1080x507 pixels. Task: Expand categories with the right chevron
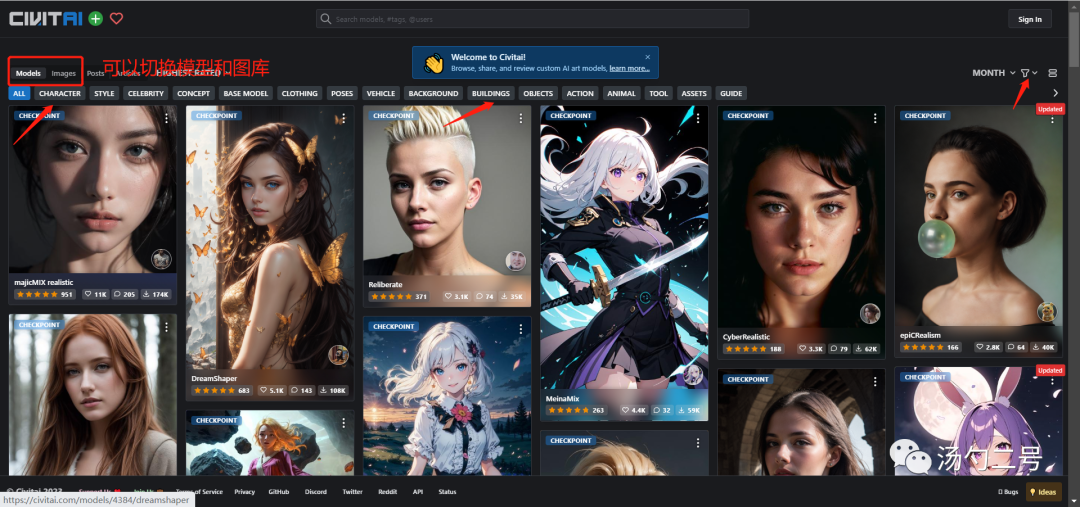pyautogui.click(x=1056, y=93)
